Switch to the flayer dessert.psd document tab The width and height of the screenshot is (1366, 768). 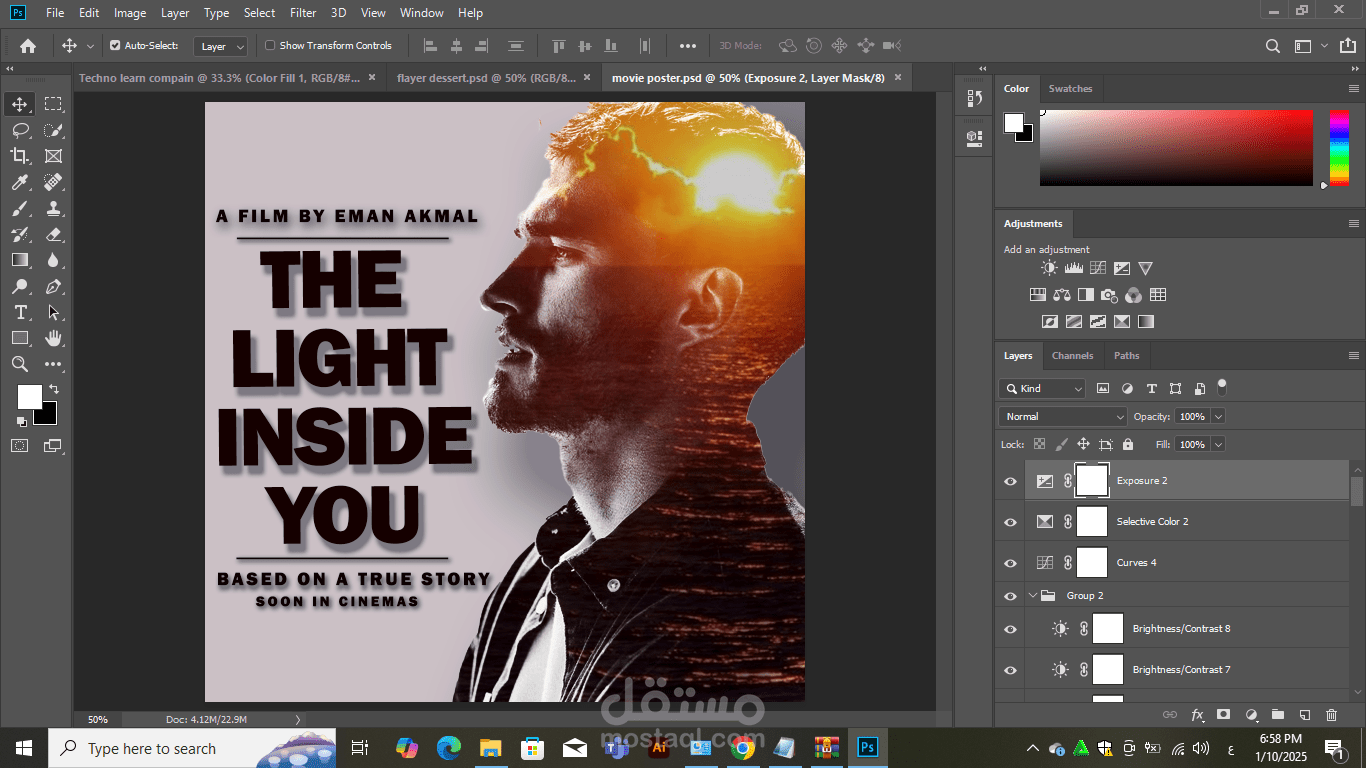click(486, 78)
